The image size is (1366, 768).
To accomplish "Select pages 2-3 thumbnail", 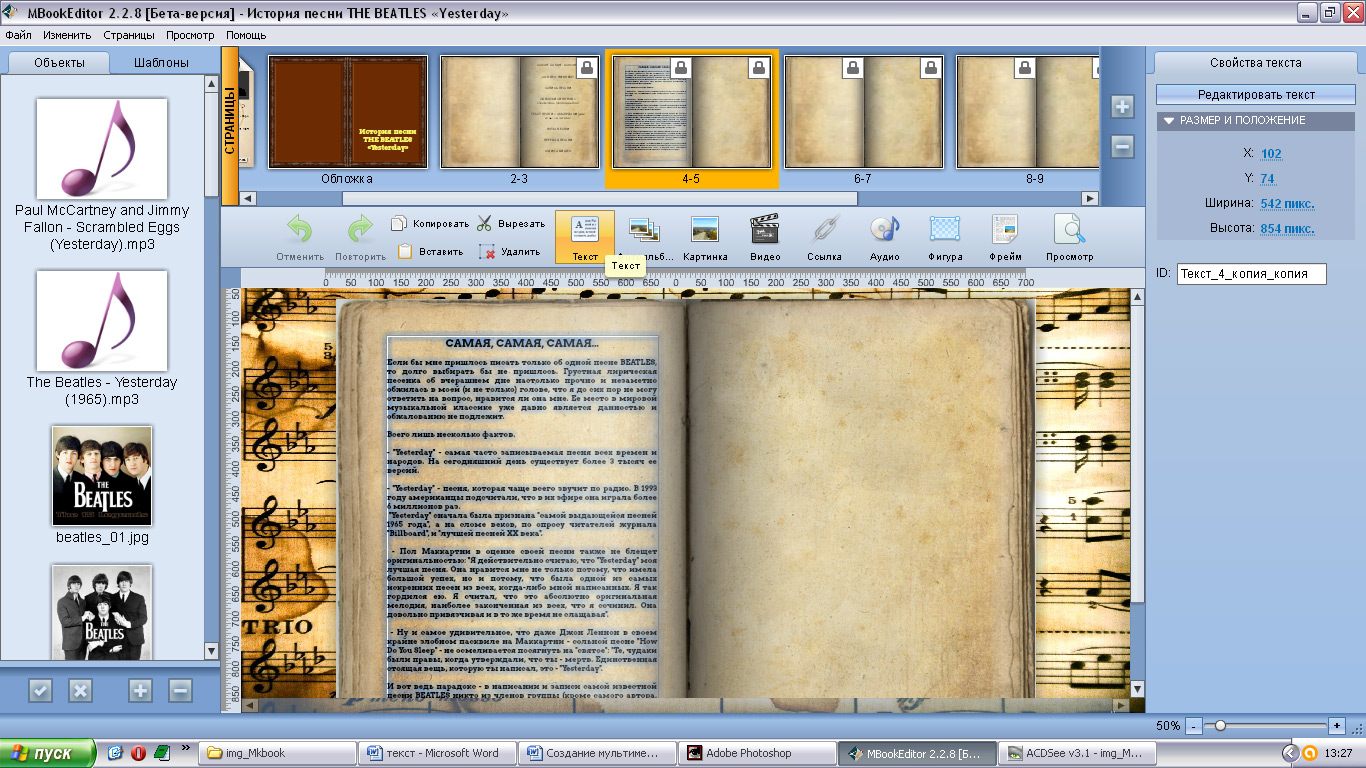I will coord(520,111).
